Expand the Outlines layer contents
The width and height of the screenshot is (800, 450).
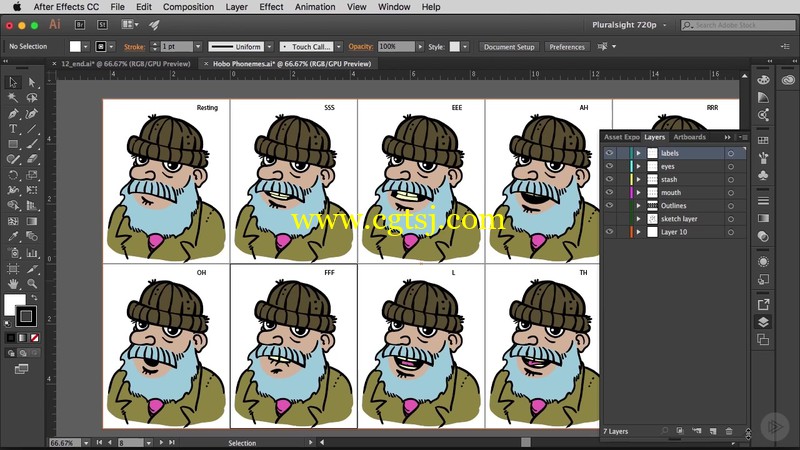[x=638, y=206]
